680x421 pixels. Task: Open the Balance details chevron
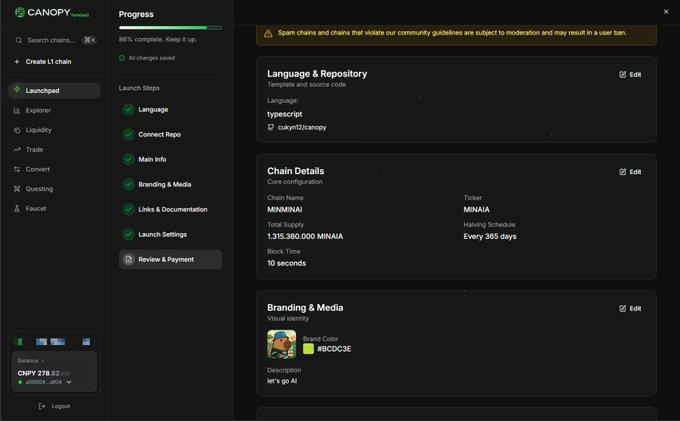coord(42,361)
